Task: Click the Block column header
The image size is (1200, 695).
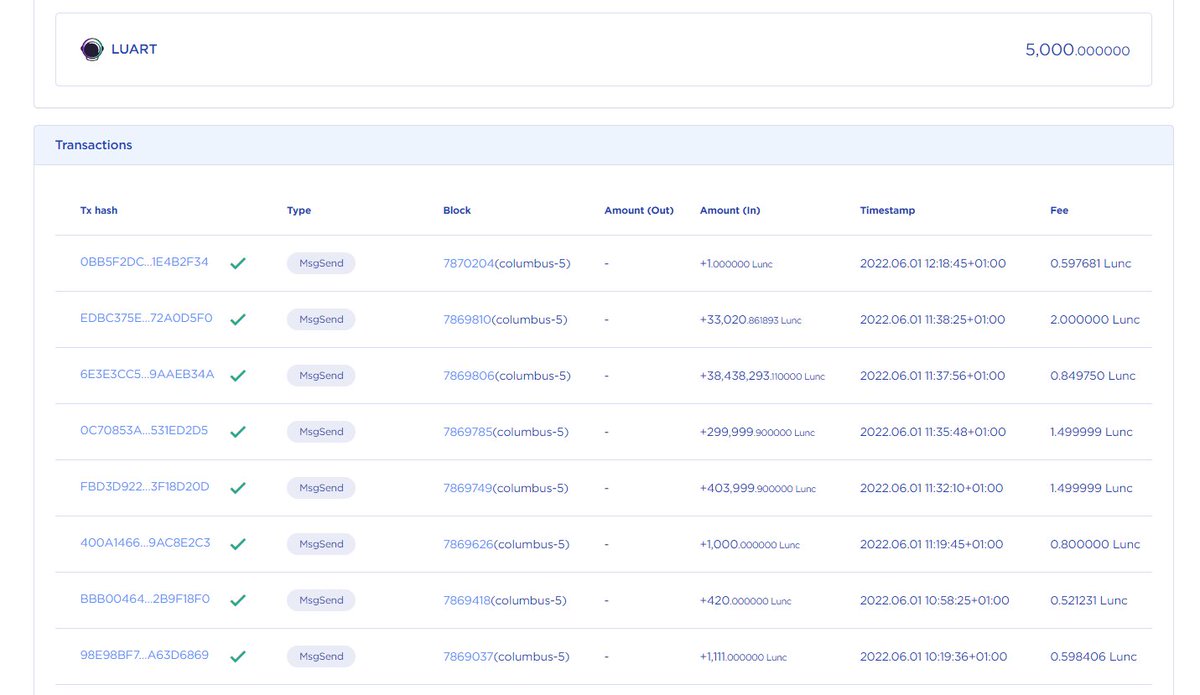Action: pyautogui.click(x=457, y=210)
